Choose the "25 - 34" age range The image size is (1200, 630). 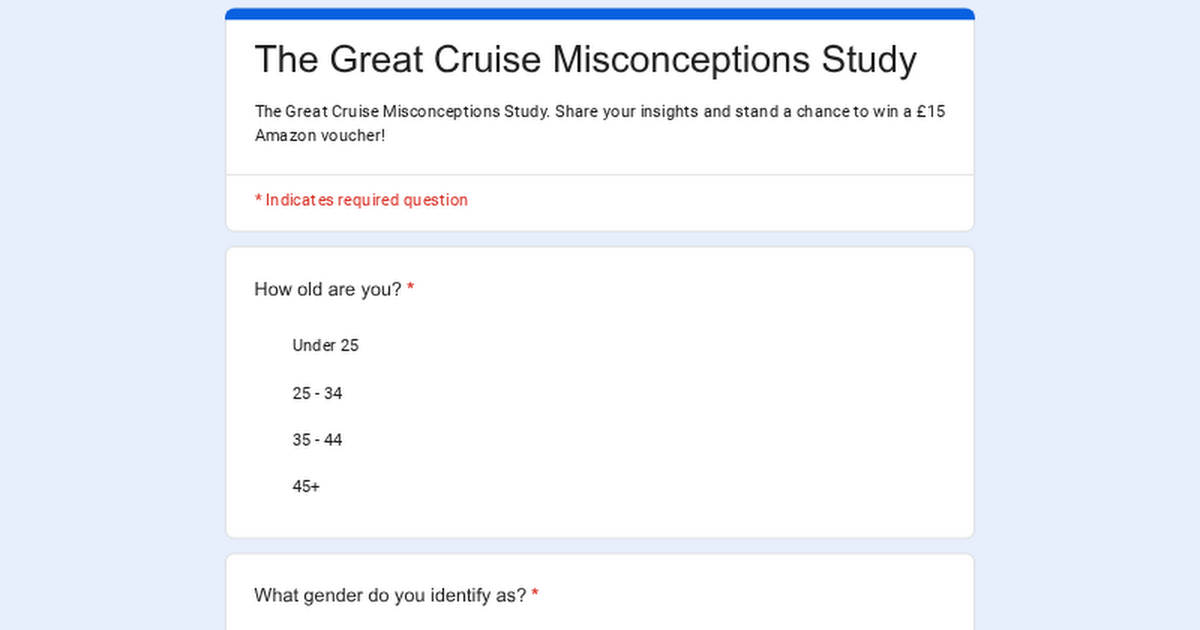coord(317,394)
